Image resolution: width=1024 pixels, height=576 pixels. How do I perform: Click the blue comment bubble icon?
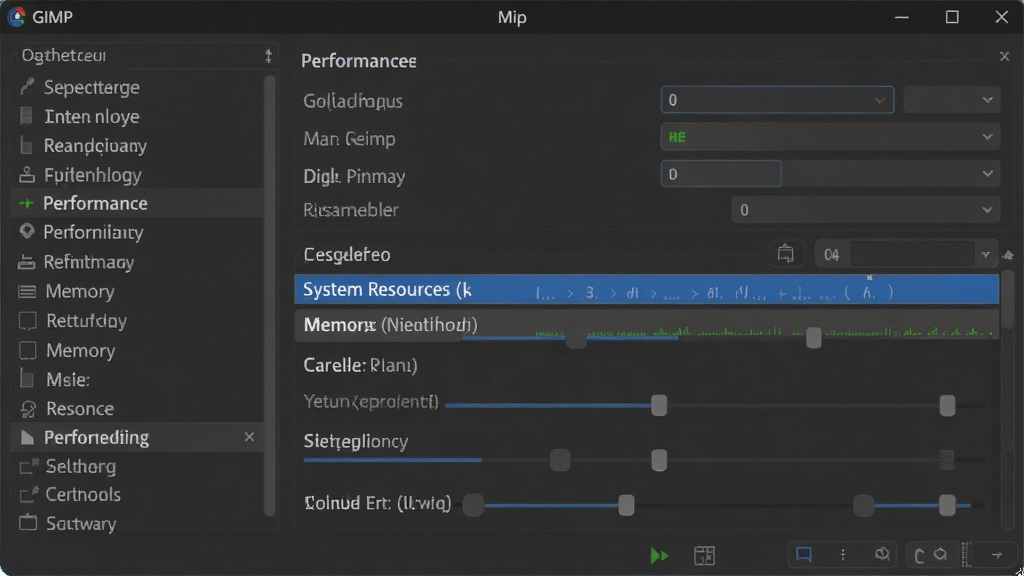point(804,555)
